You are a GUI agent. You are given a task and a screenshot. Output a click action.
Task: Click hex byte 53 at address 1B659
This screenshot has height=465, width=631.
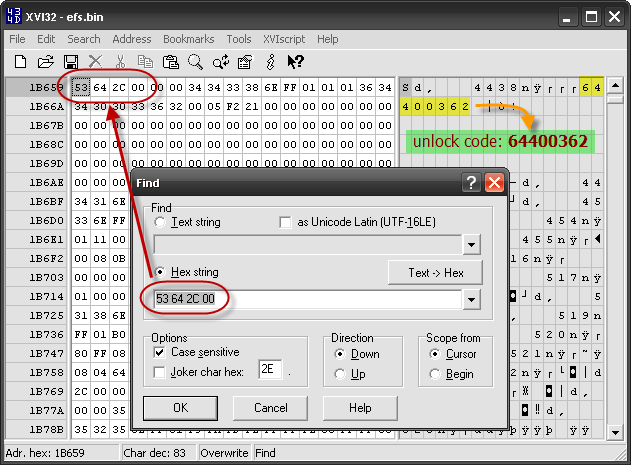point(81,87)
